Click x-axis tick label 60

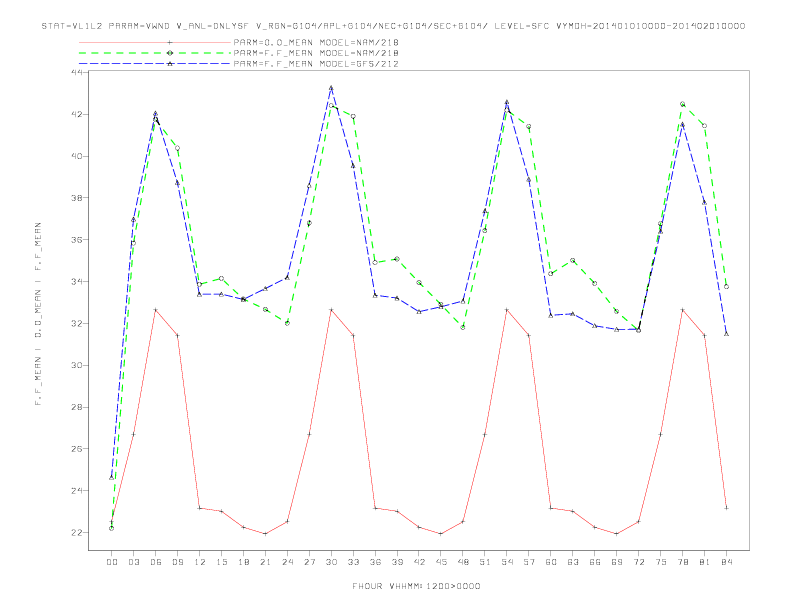coord(551,562)
